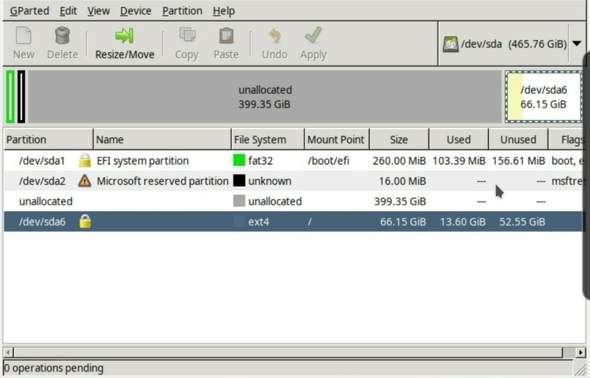Click the warning triangle on the /dev/sda2 row
The width and height of the screenshot is (590, 378).
click(x=85, y=181)
